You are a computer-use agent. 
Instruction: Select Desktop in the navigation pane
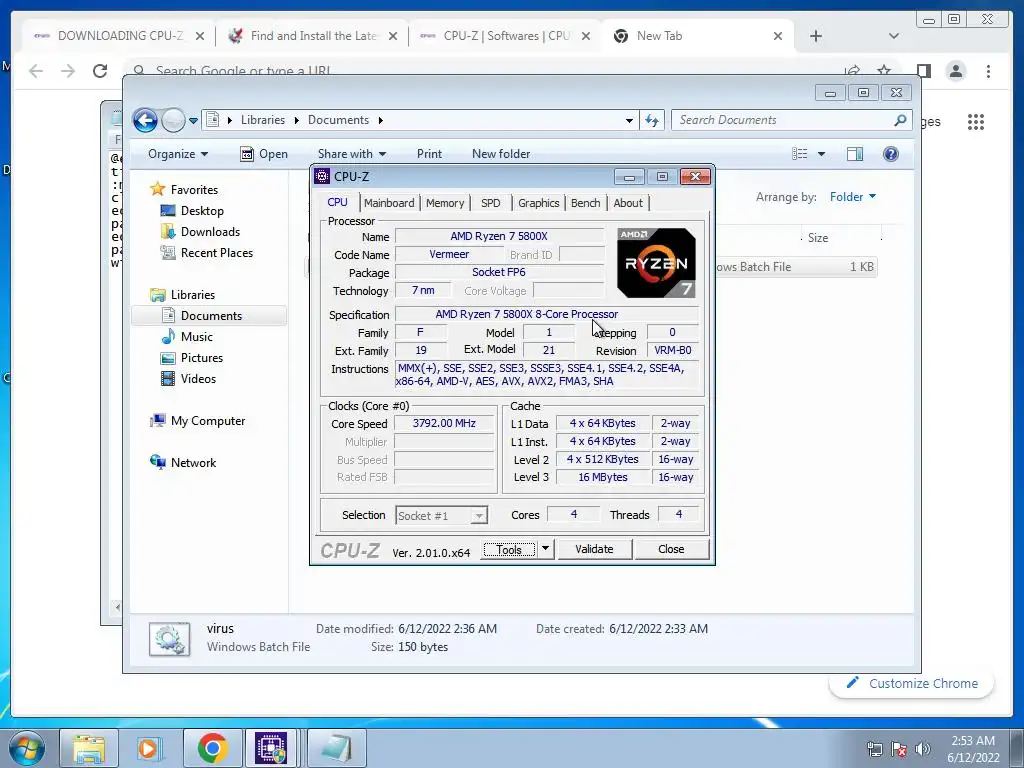point(202,211)
